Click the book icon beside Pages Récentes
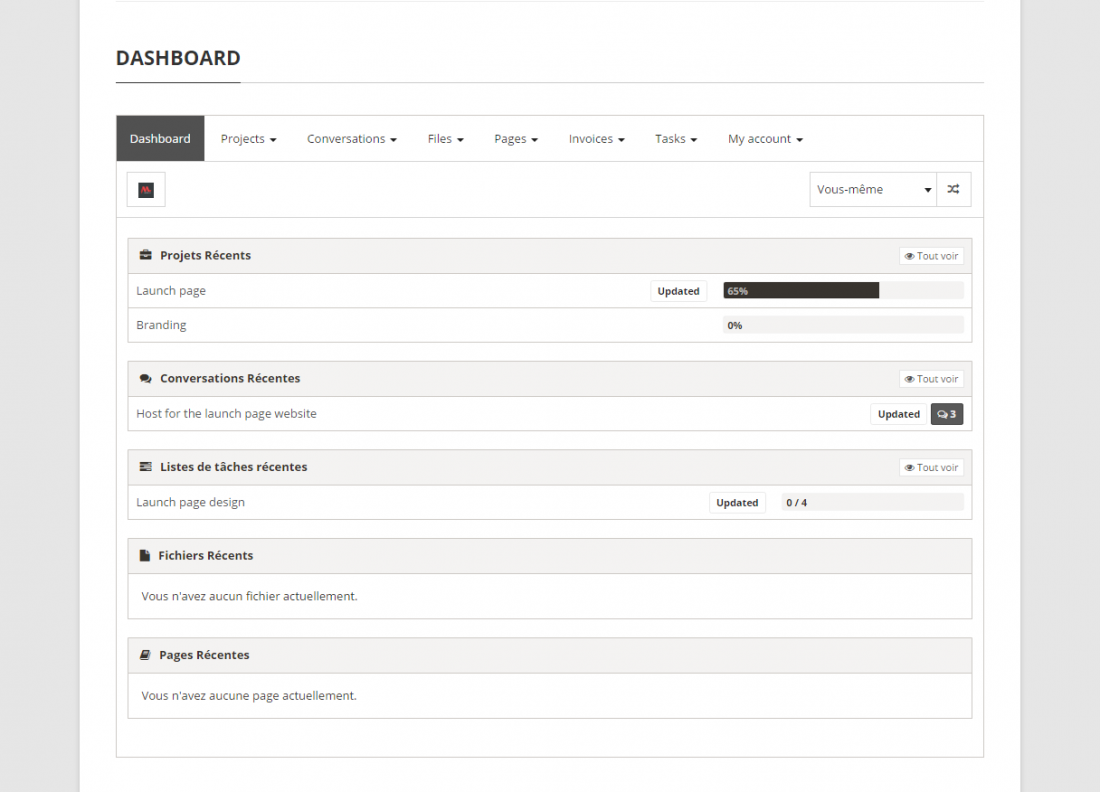Viewport: 1100px width, 792px height. 146,654
